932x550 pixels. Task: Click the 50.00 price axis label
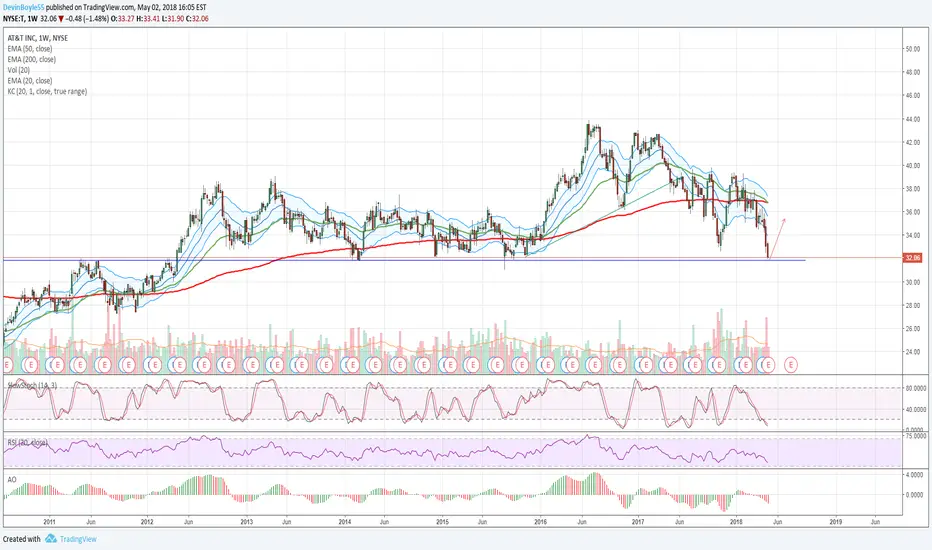coord(912,49)
